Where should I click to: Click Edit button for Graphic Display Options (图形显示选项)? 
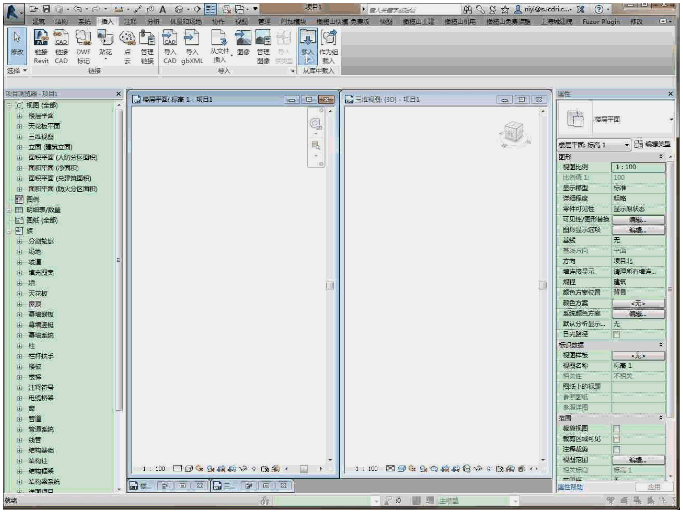click(638, 230)
